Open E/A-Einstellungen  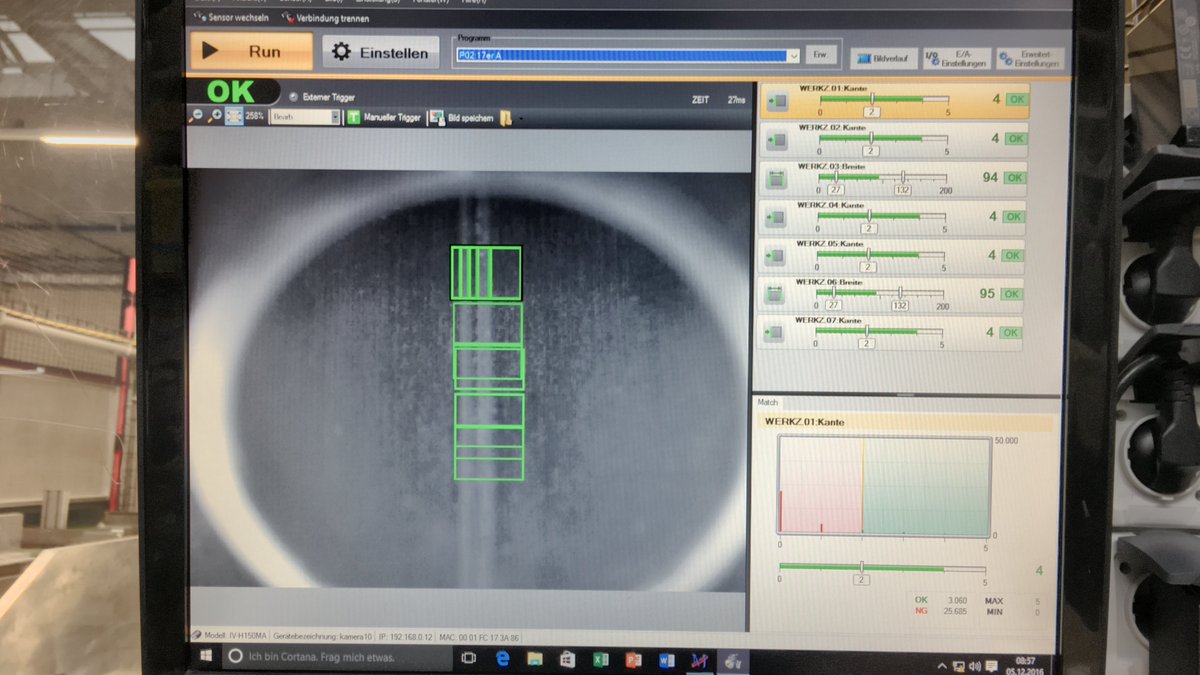(957, 59)
